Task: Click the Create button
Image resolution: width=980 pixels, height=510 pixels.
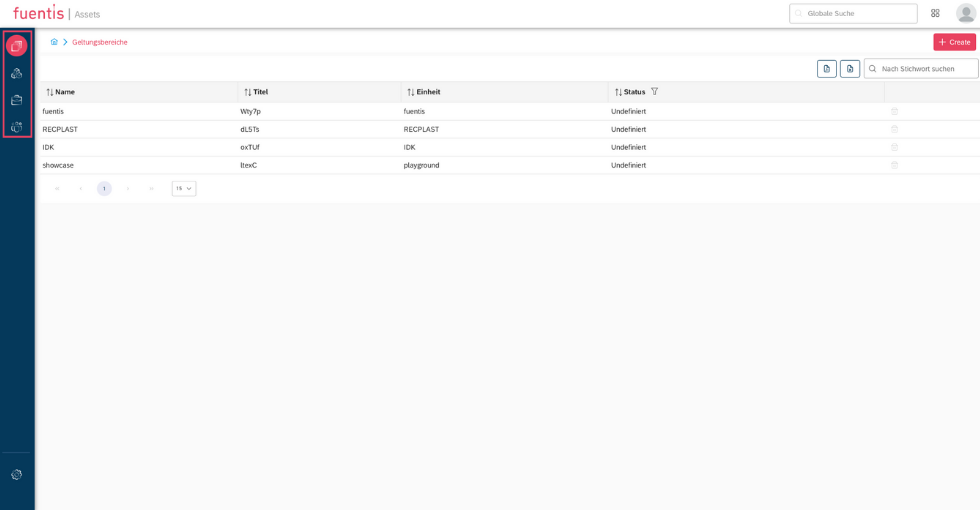Action: pos(954,42)
